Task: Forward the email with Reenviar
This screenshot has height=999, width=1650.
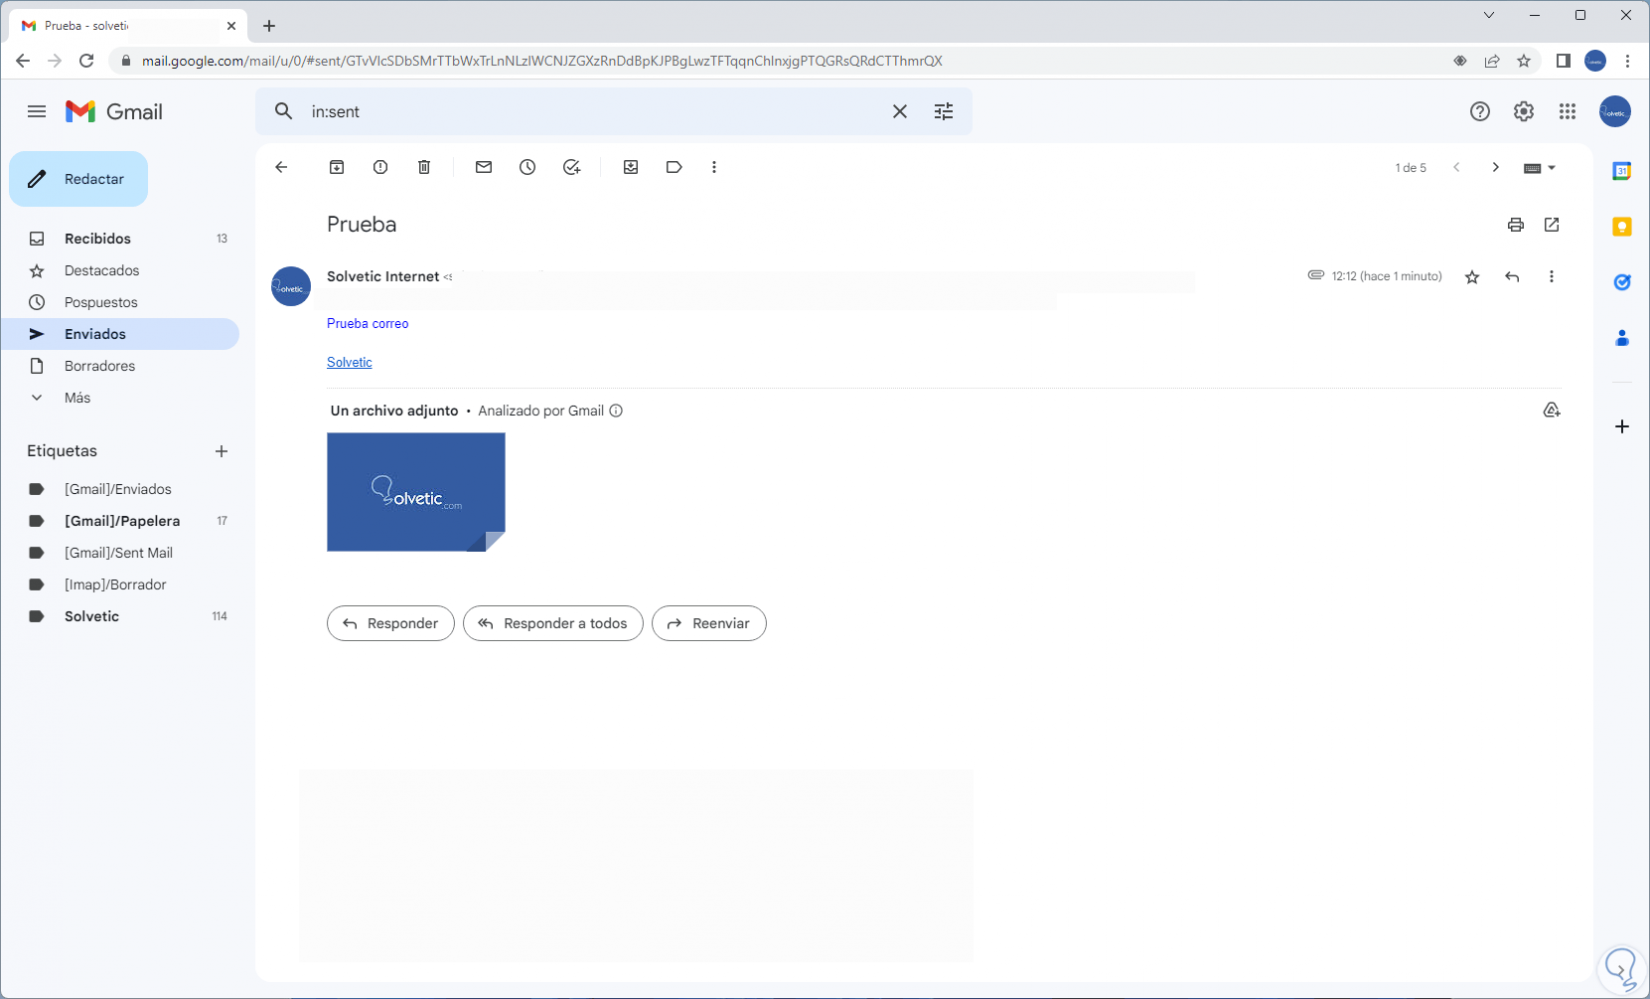Action: (x=709, y=623)
